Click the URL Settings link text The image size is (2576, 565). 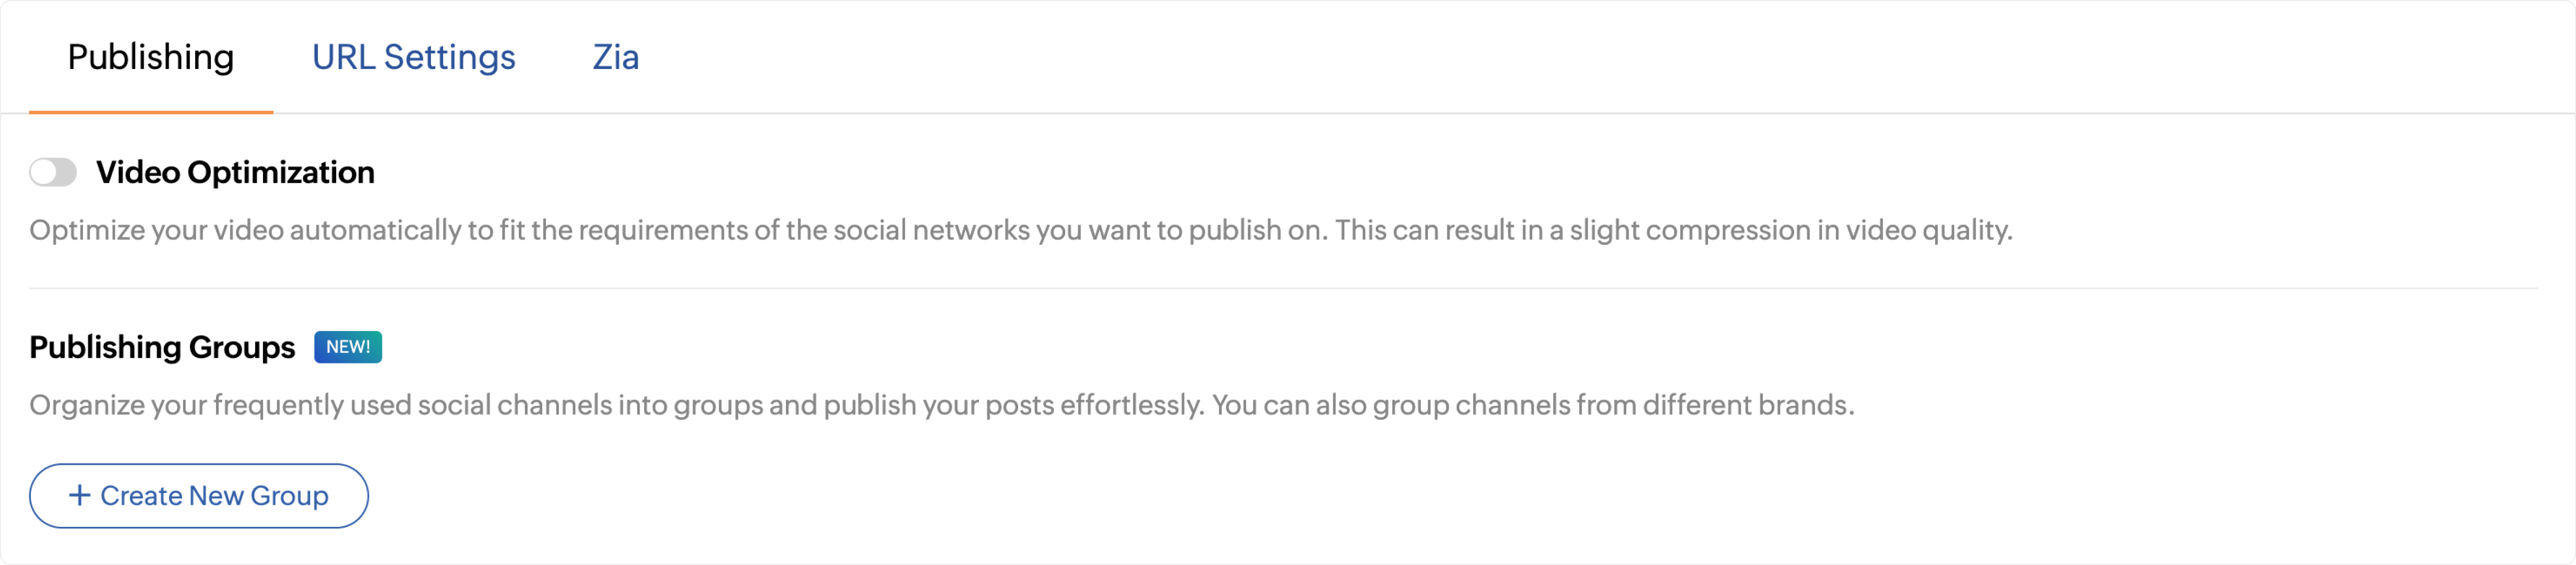pos(413,57)
